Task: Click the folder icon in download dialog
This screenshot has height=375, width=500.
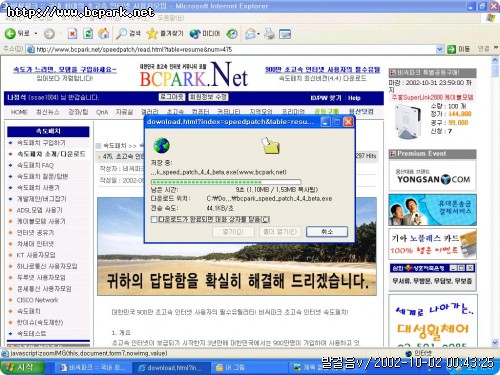Action: tap(270, 146)
